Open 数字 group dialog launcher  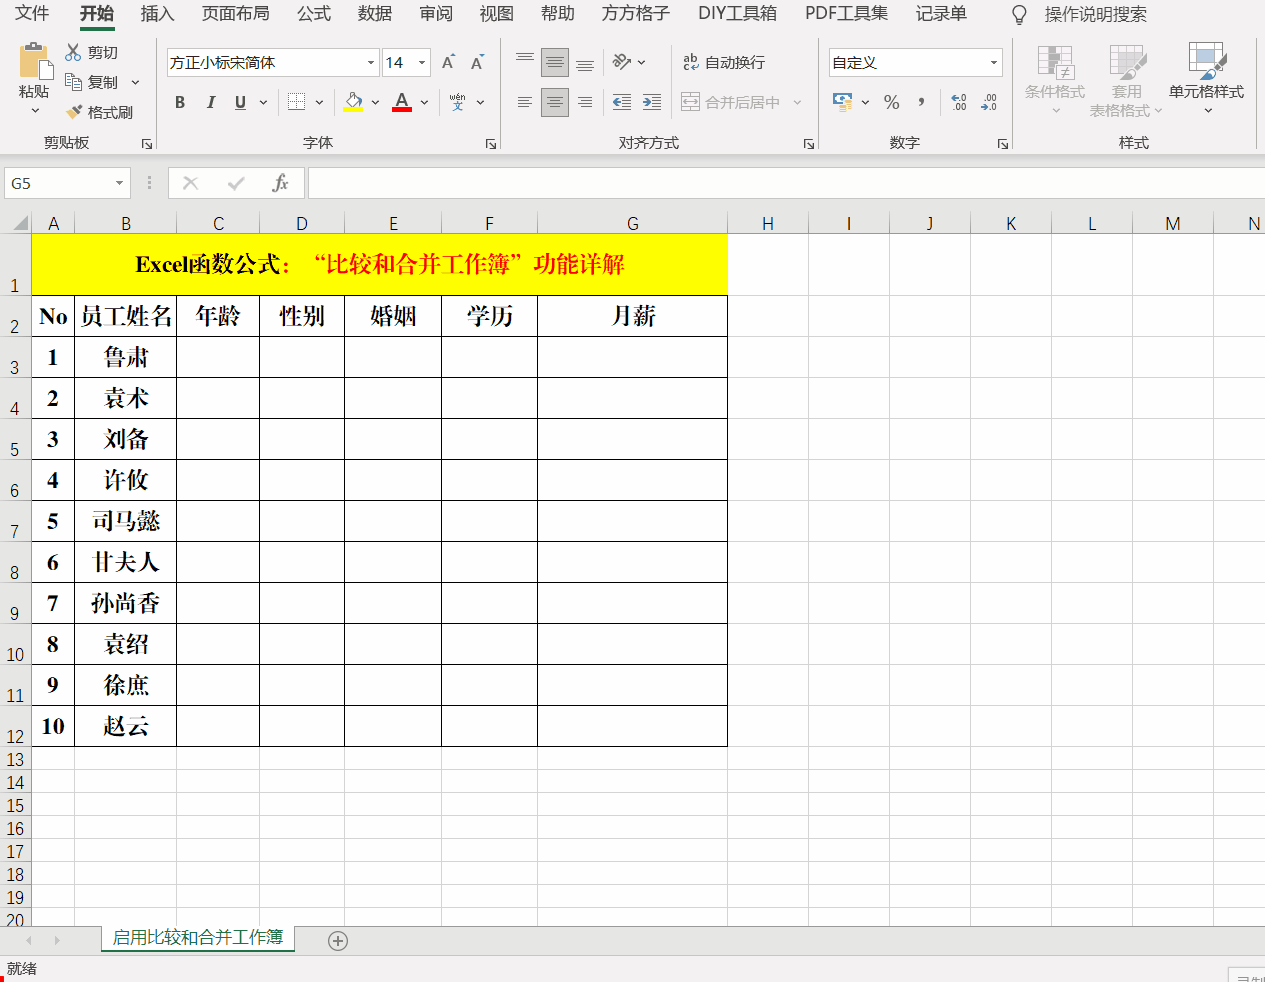(1003, 144)
